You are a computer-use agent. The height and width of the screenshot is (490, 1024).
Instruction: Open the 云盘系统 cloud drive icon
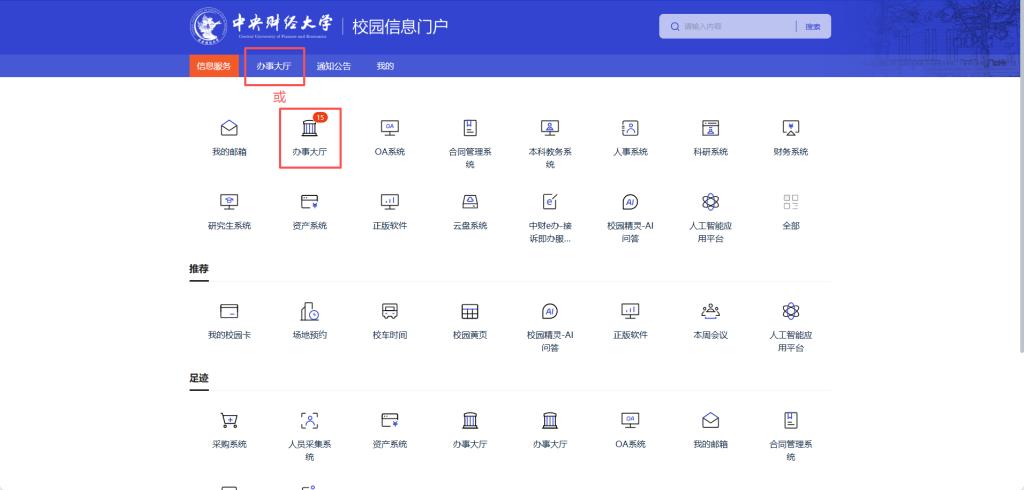point(469,202)
